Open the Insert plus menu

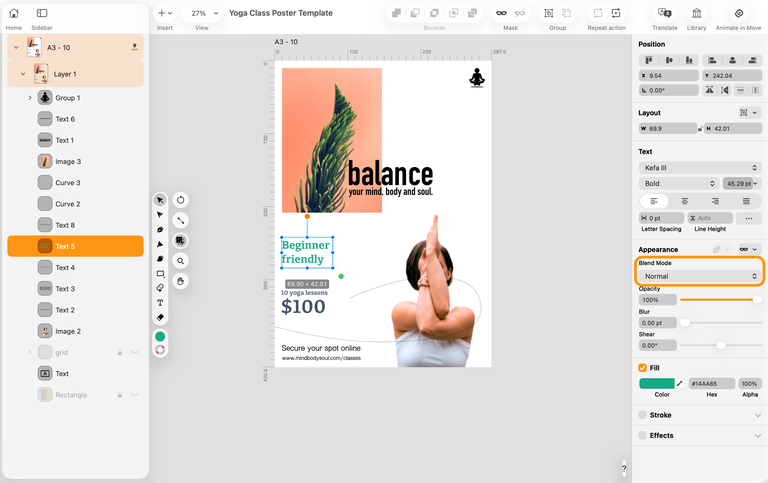click(x=165, y=13)
